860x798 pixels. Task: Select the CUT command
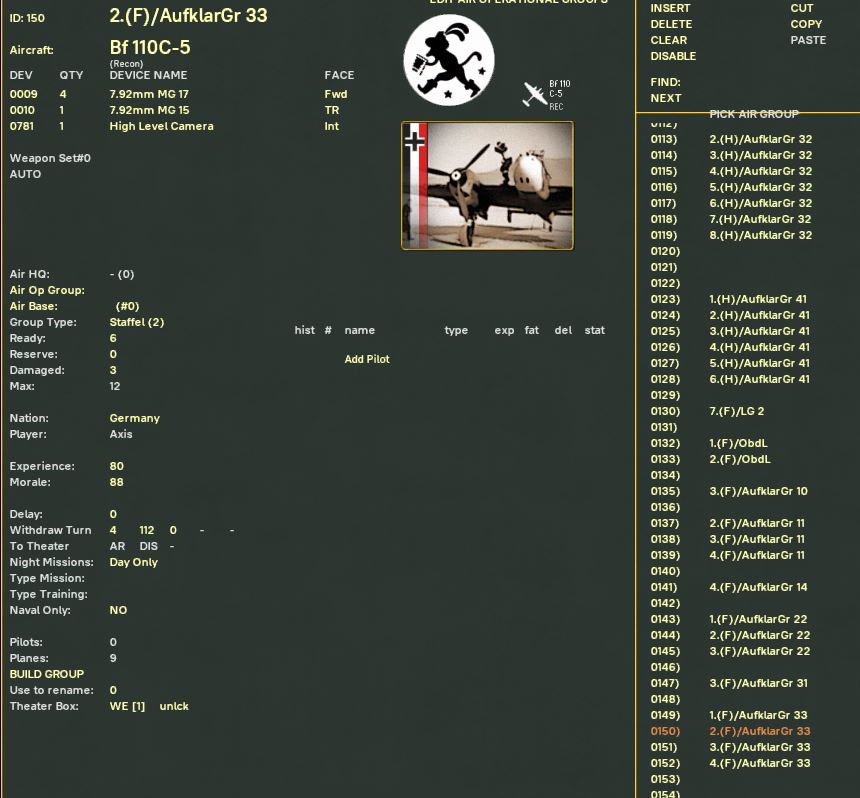[801, 8]
